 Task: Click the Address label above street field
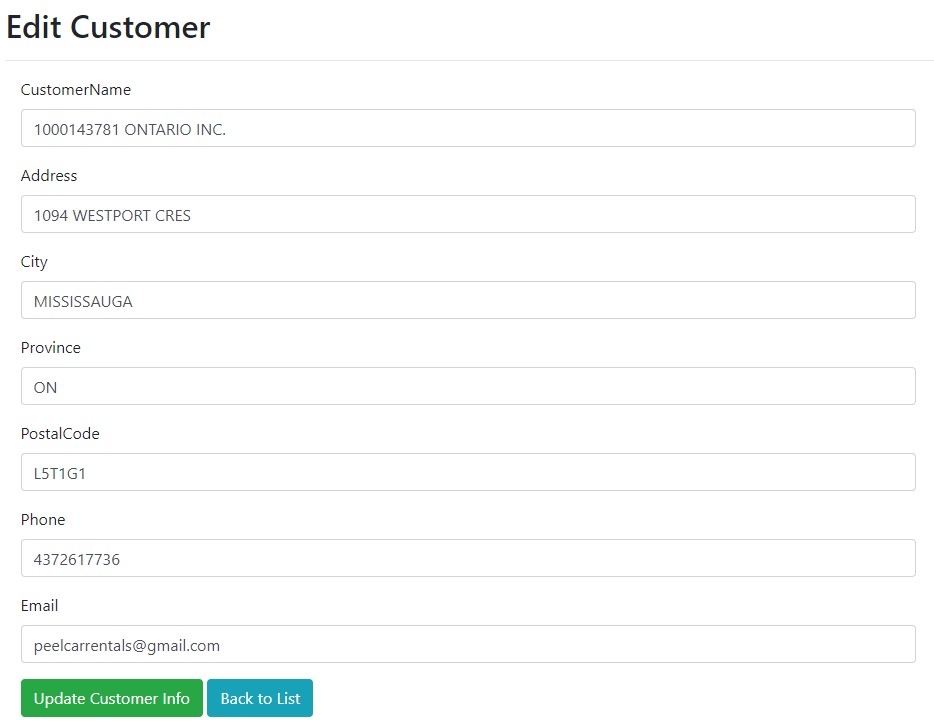[49, 176]
